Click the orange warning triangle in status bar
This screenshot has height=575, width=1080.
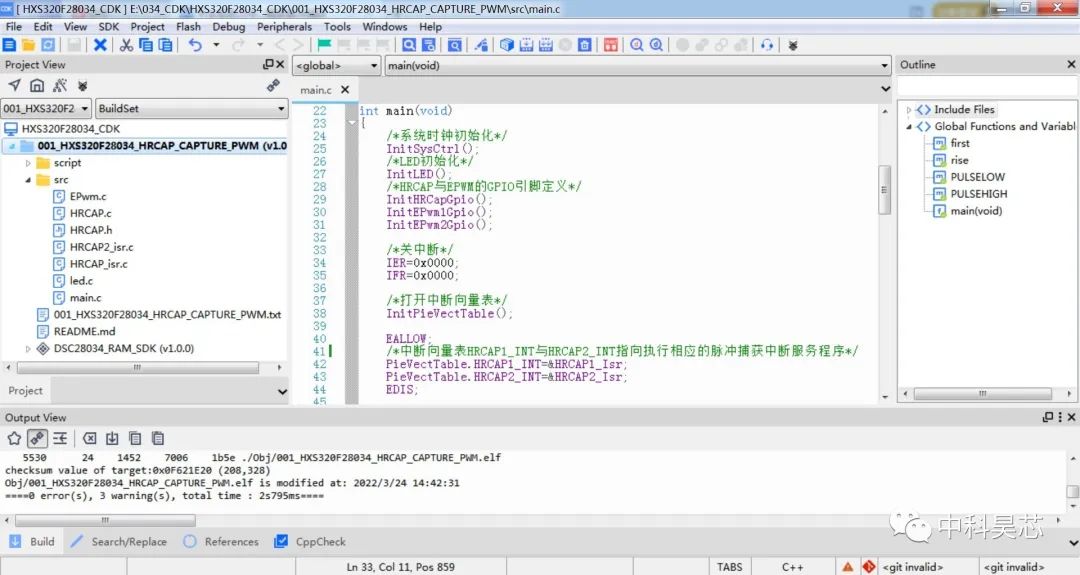(x=848, y=567)
